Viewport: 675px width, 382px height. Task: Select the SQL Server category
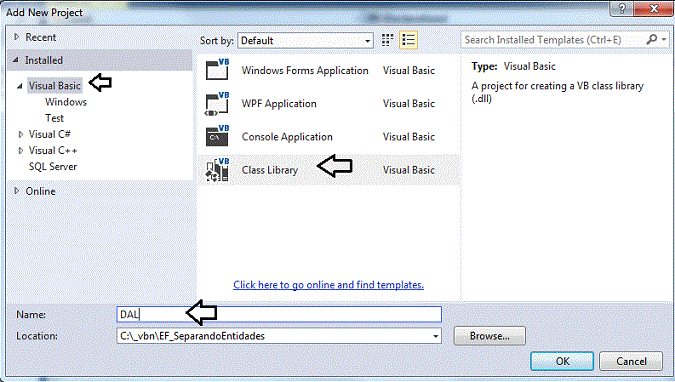coord(53,167)
